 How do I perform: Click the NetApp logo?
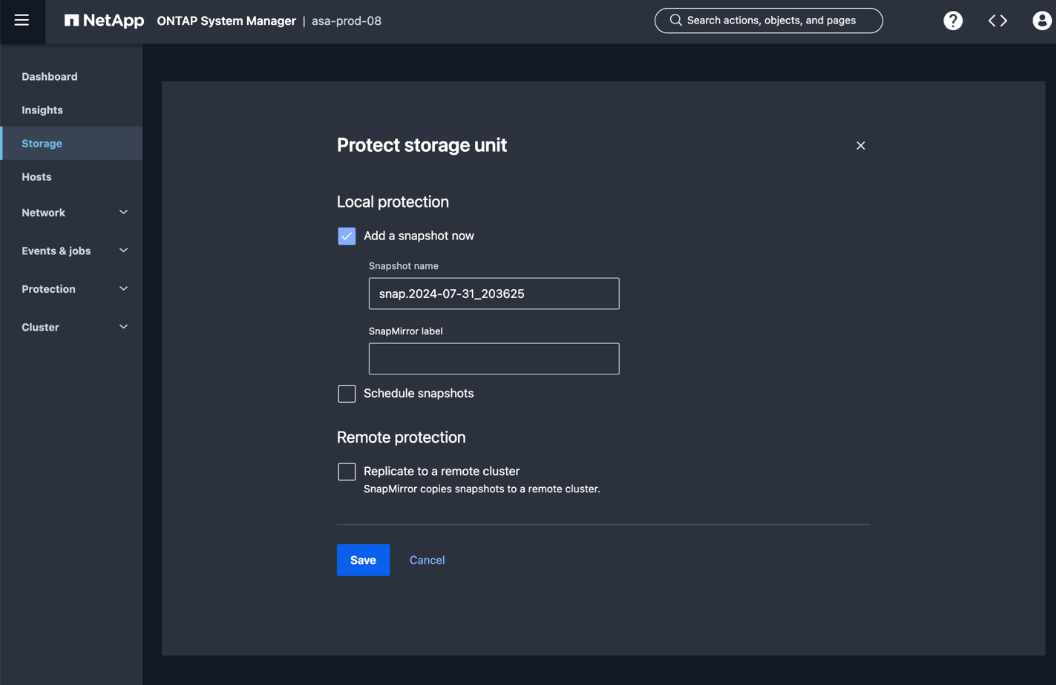click(x=104, y=21)
